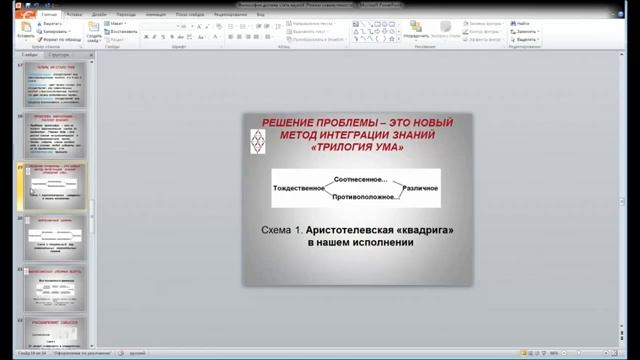Click the Направление текста icon
This screenshot has width=640, height=360.
[x=289, y=24]
